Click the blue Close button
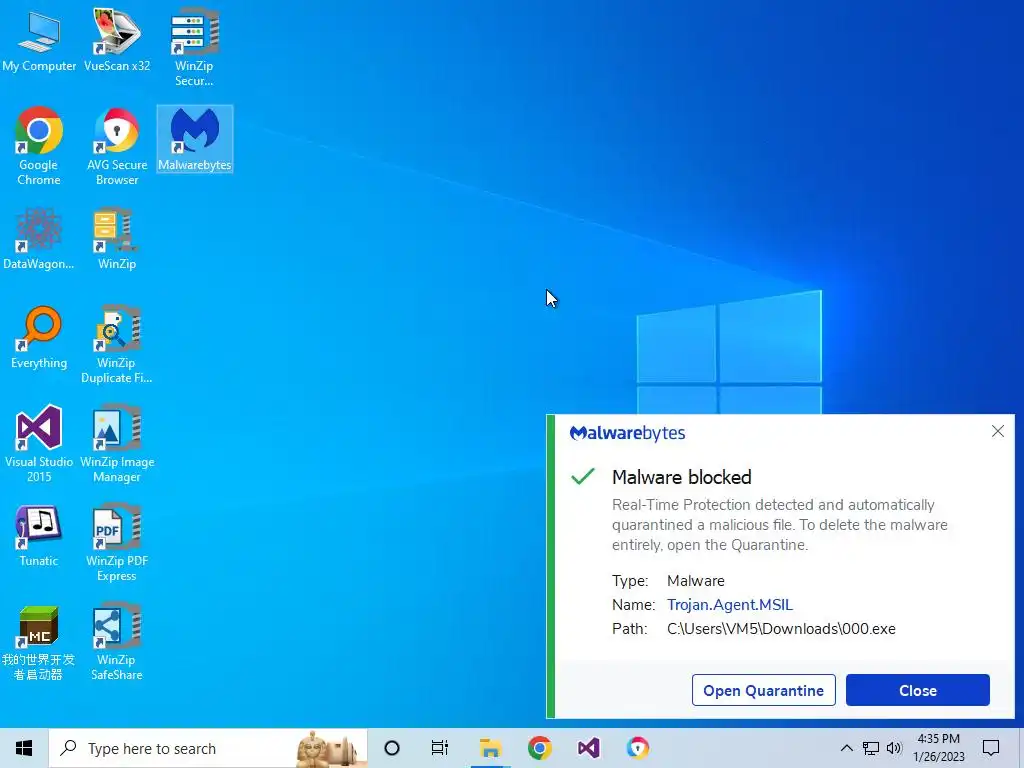This screenshot has width=1024, height=768. [x=918, y=690]
